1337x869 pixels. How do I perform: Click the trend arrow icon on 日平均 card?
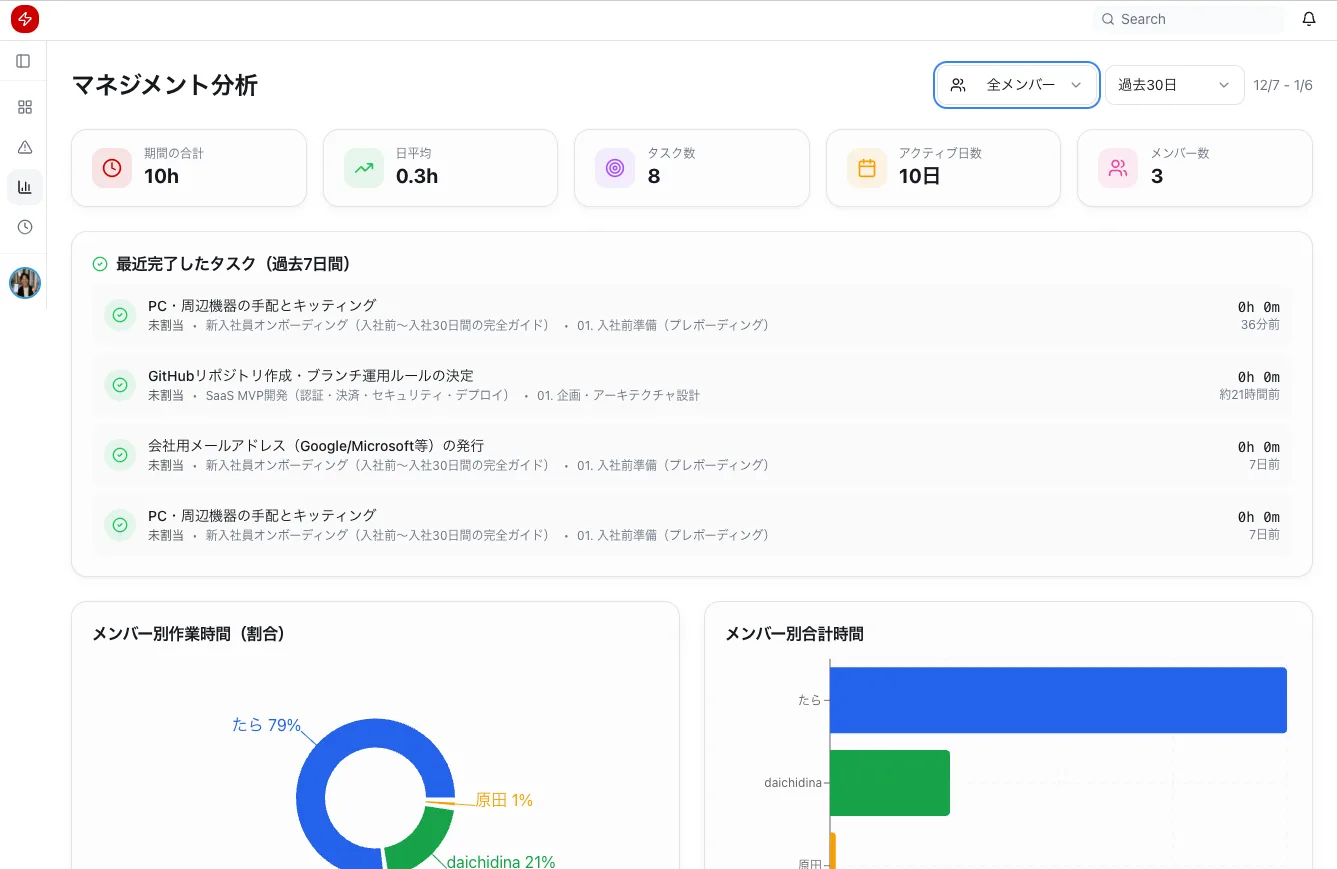[x=364, y=168]
